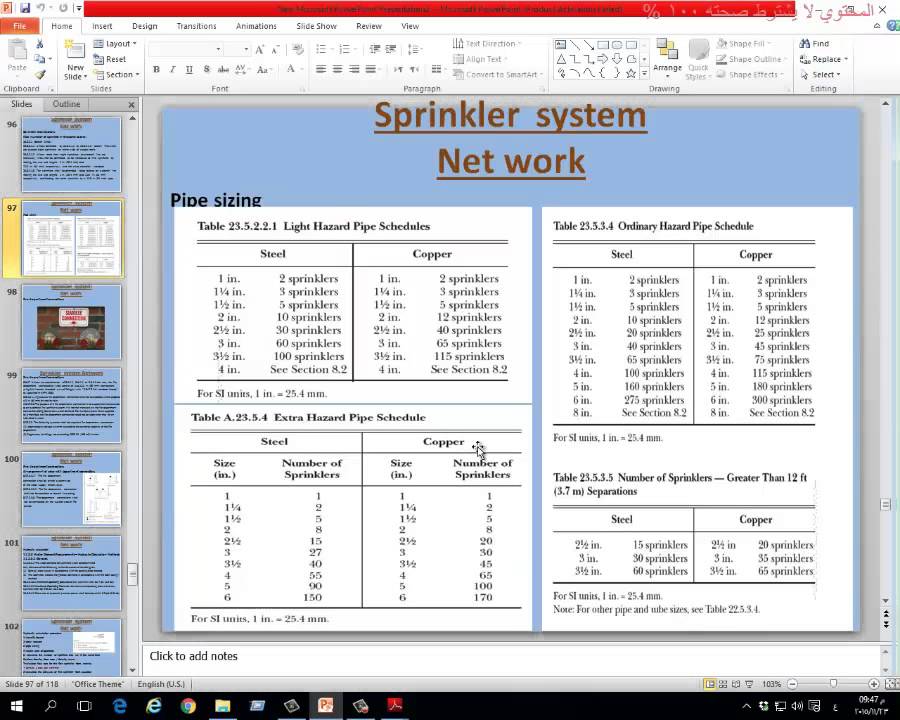Switch to the Insert tab
Image resolution: width=900 pixels, height=720 pixels.
tap(102, 26)
